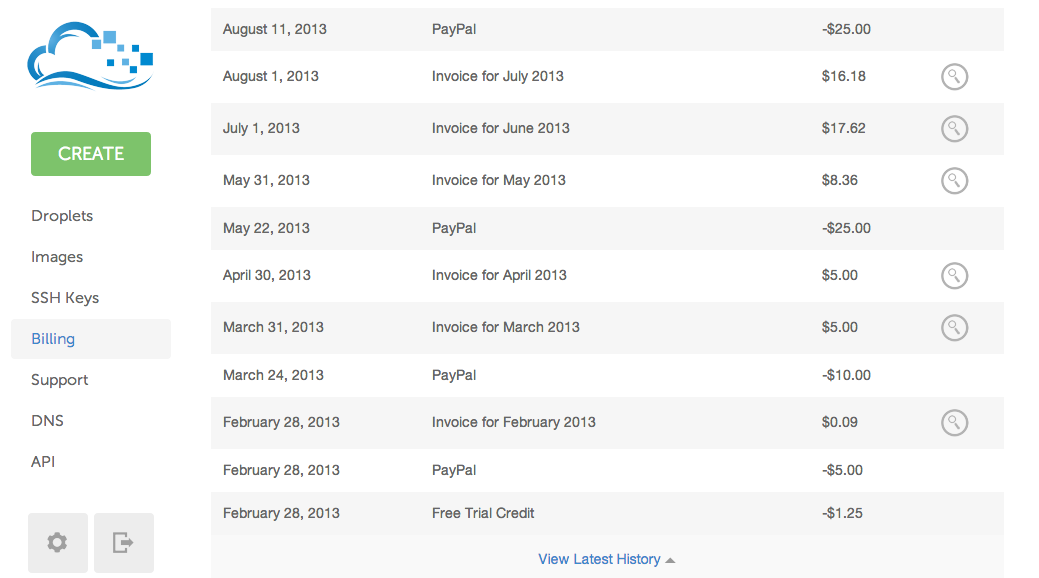Click the DigitalOcean cloud logo
Viewport: 1039px width, 578px height.
tap(90, 57)
